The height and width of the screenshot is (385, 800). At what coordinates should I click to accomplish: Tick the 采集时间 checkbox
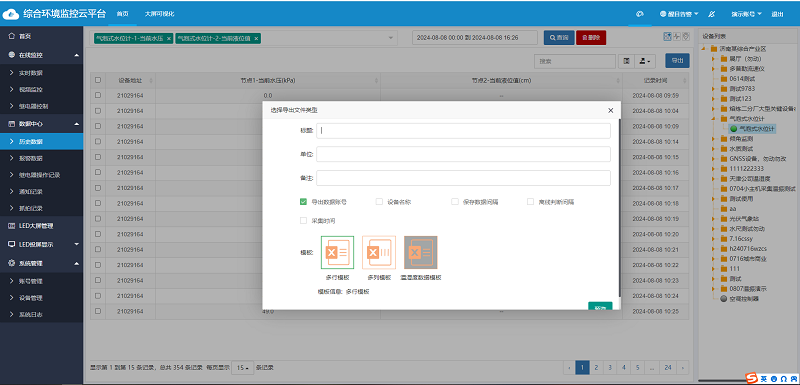point(303,221)
